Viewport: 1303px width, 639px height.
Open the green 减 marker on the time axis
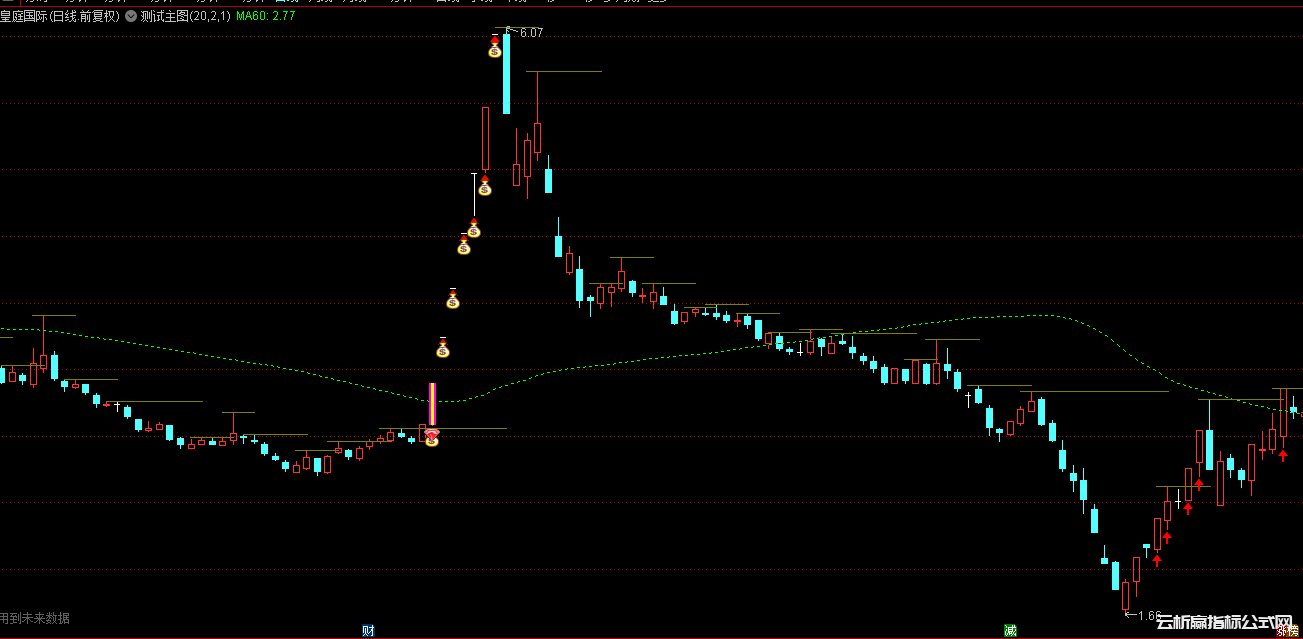1011,630
